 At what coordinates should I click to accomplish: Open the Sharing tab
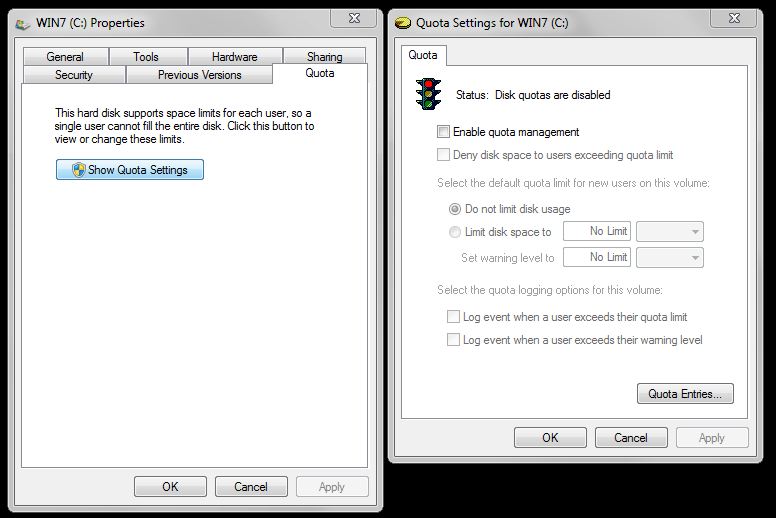tap(325, 56)
